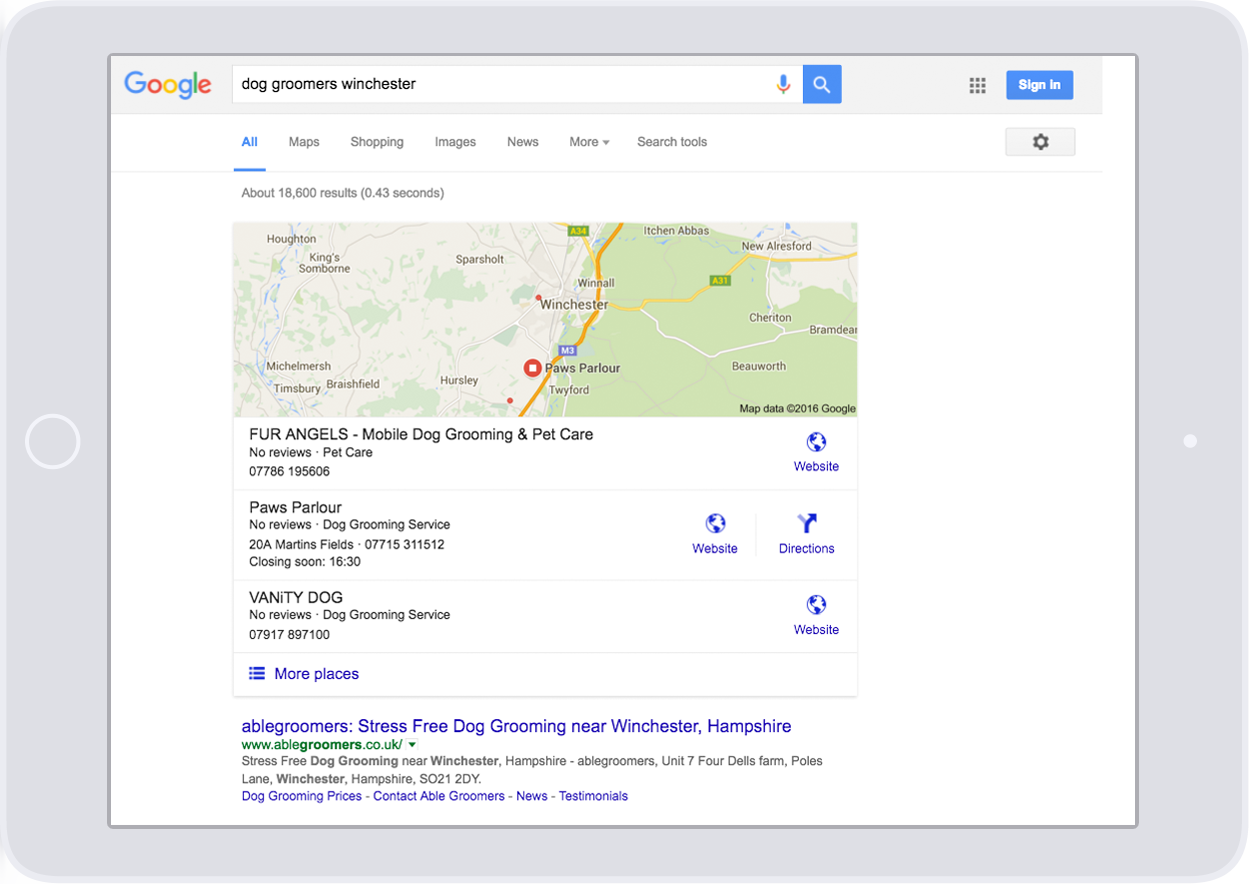1249x884 pixels.
Task: Open Dog Grooming Prices sitelink
Action: (302, 796)
